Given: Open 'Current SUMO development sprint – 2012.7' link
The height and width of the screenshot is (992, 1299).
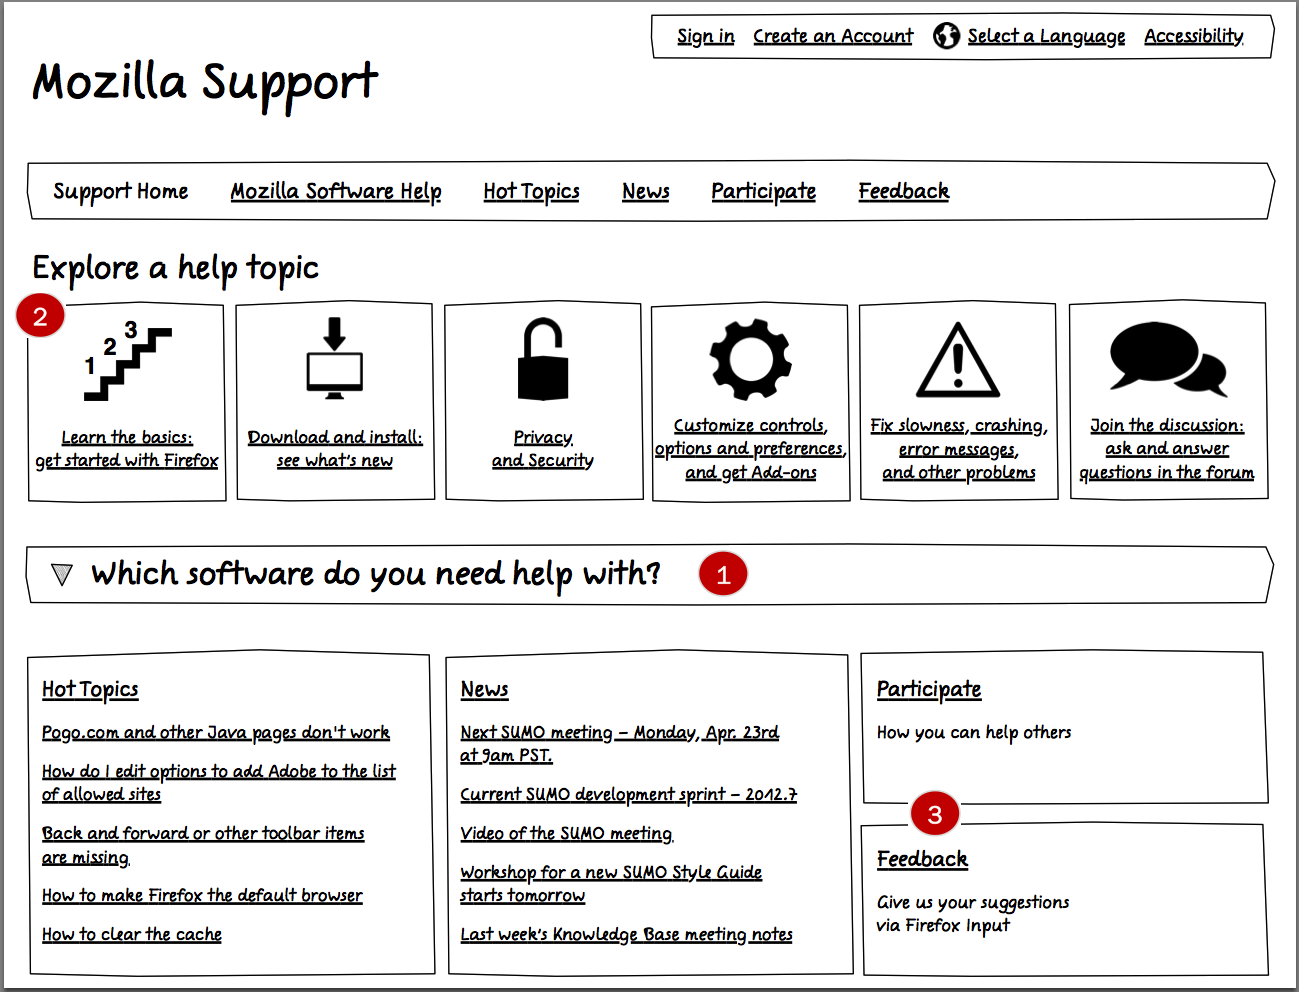Looking at the screenshot, I should tap(629, 795).
